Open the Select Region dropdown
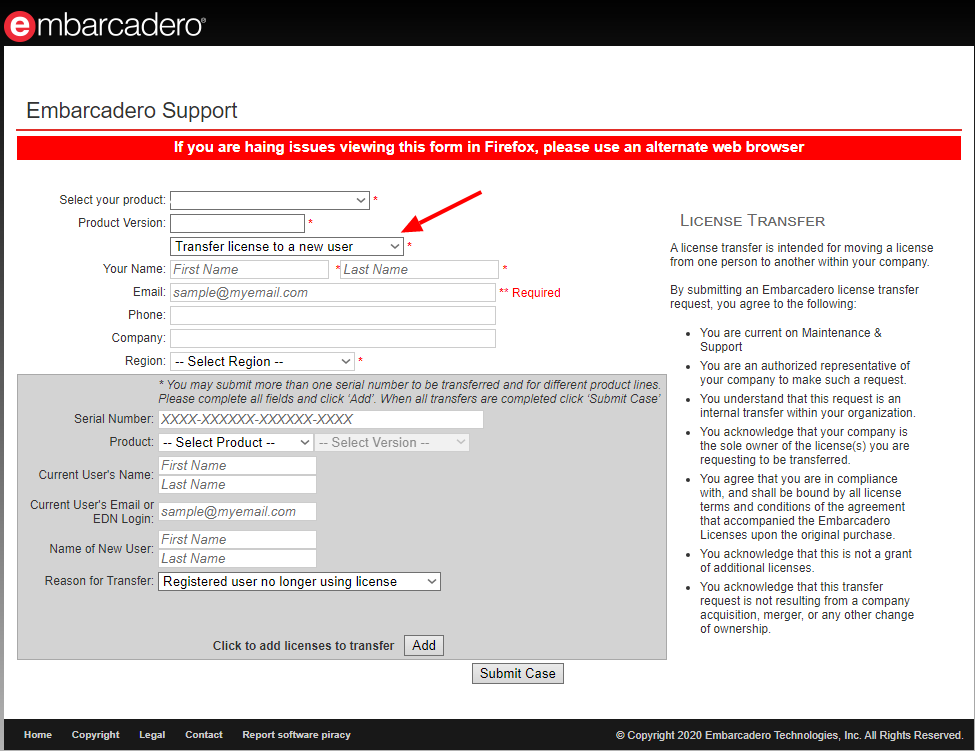 [x=262, y=361]
